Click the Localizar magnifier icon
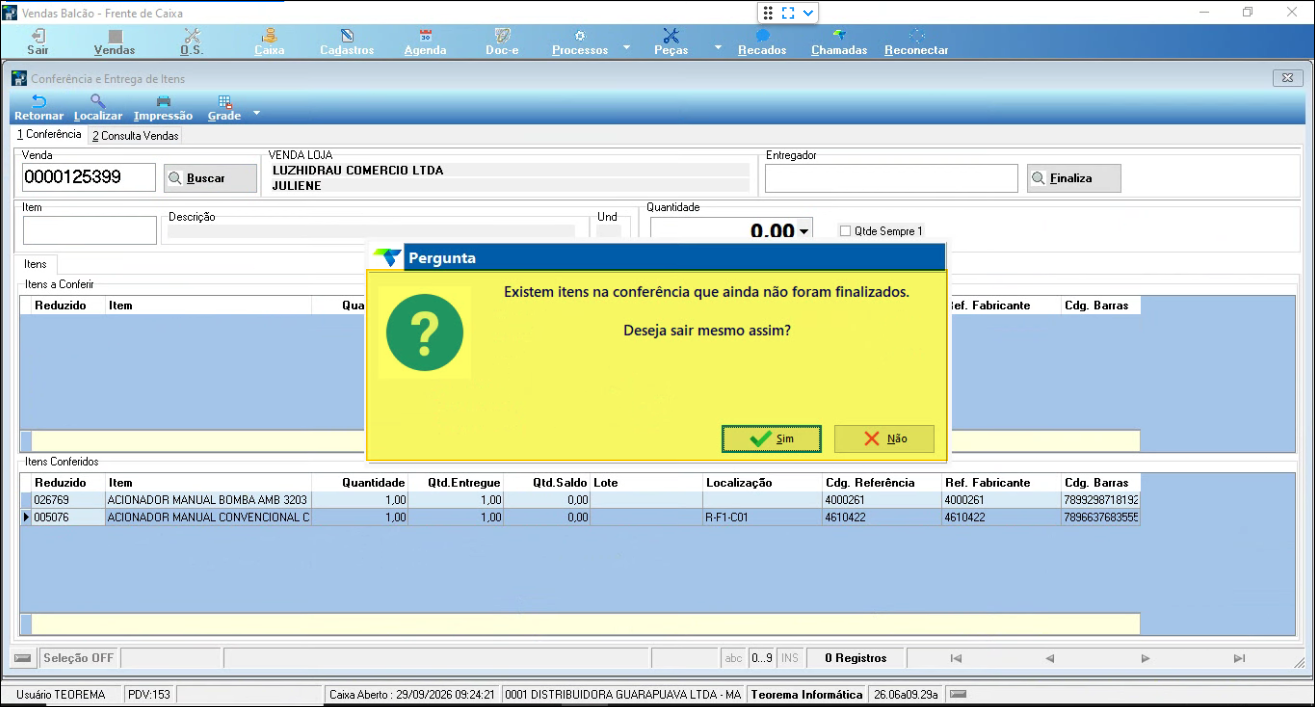The image size is (1315, 707). click(x=98, y=101)
